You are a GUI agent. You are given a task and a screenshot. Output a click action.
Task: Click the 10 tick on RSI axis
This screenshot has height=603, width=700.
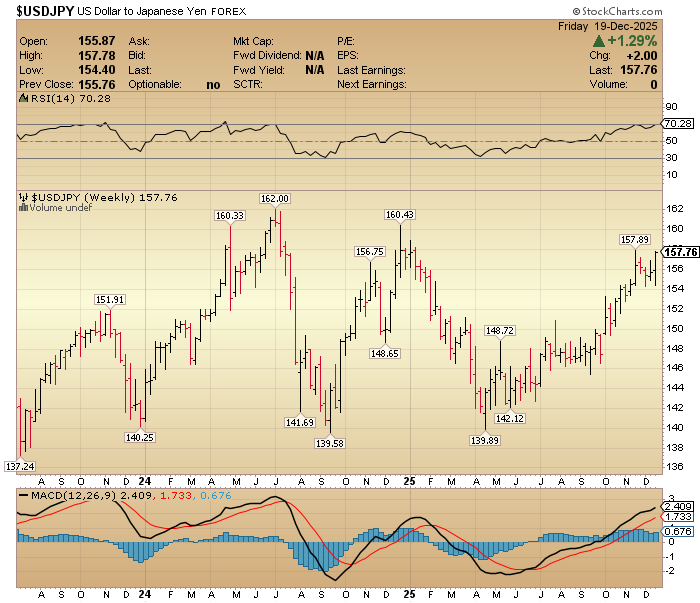(671, 175)
